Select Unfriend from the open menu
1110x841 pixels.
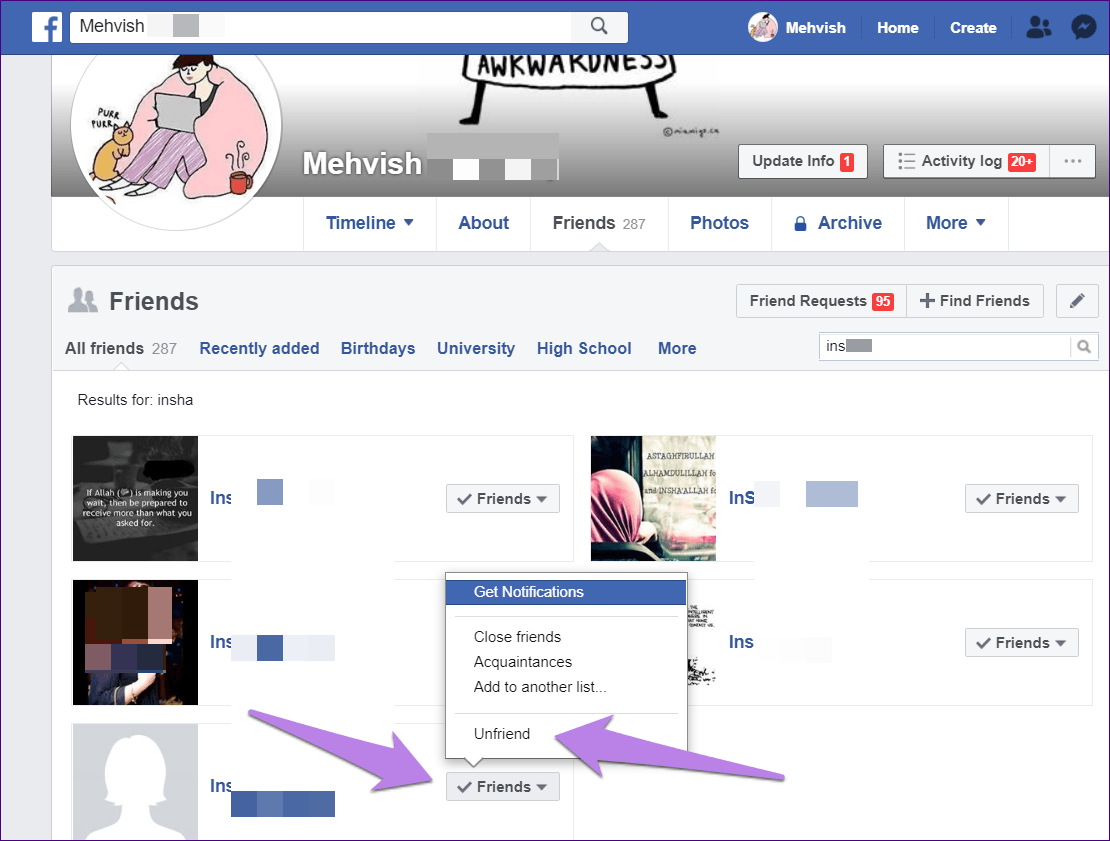(x=502, y=733)
